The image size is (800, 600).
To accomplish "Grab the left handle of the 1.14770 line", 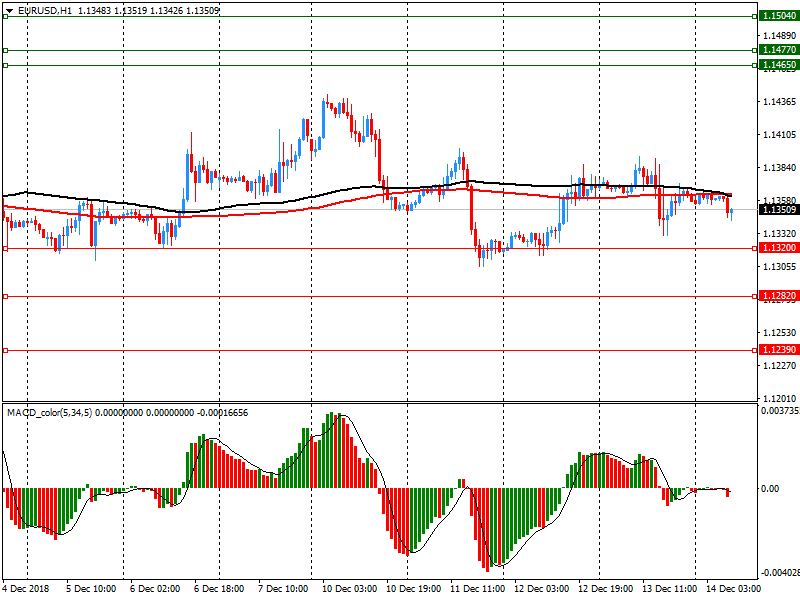I will point(5,50).
